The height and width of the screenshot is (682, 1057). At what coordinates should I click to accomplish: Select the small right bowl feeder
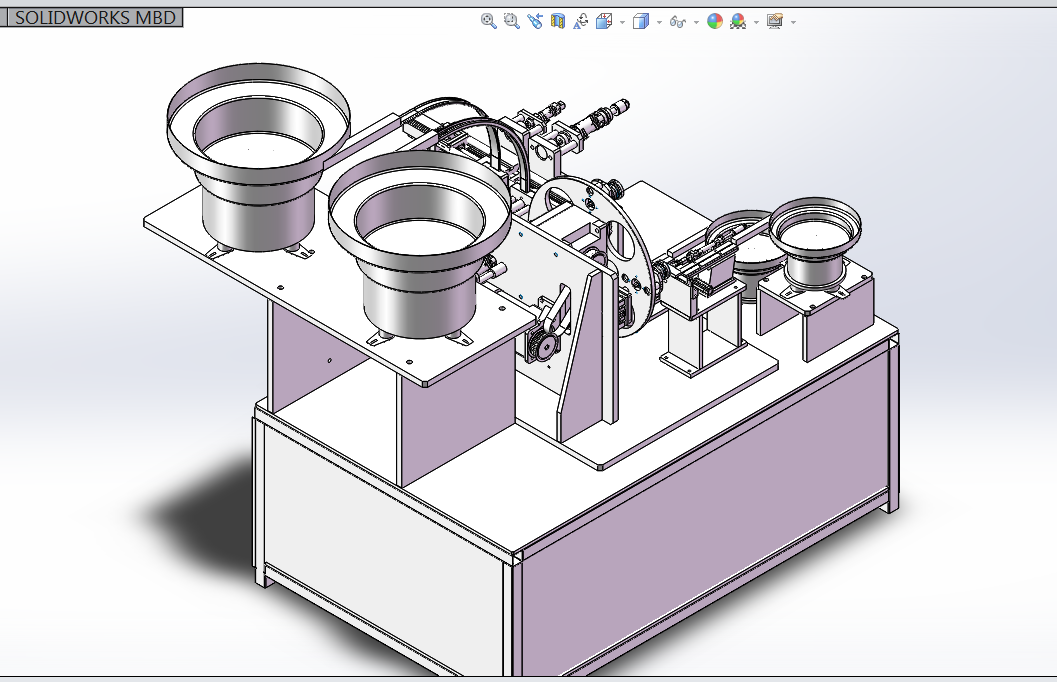coord(815,243)
